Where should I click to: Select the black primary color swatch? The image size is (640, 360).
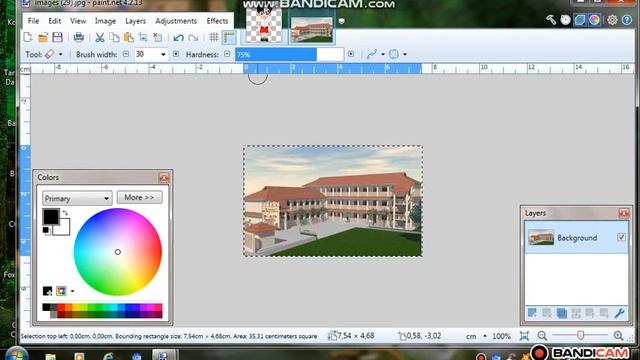[51, 216]
